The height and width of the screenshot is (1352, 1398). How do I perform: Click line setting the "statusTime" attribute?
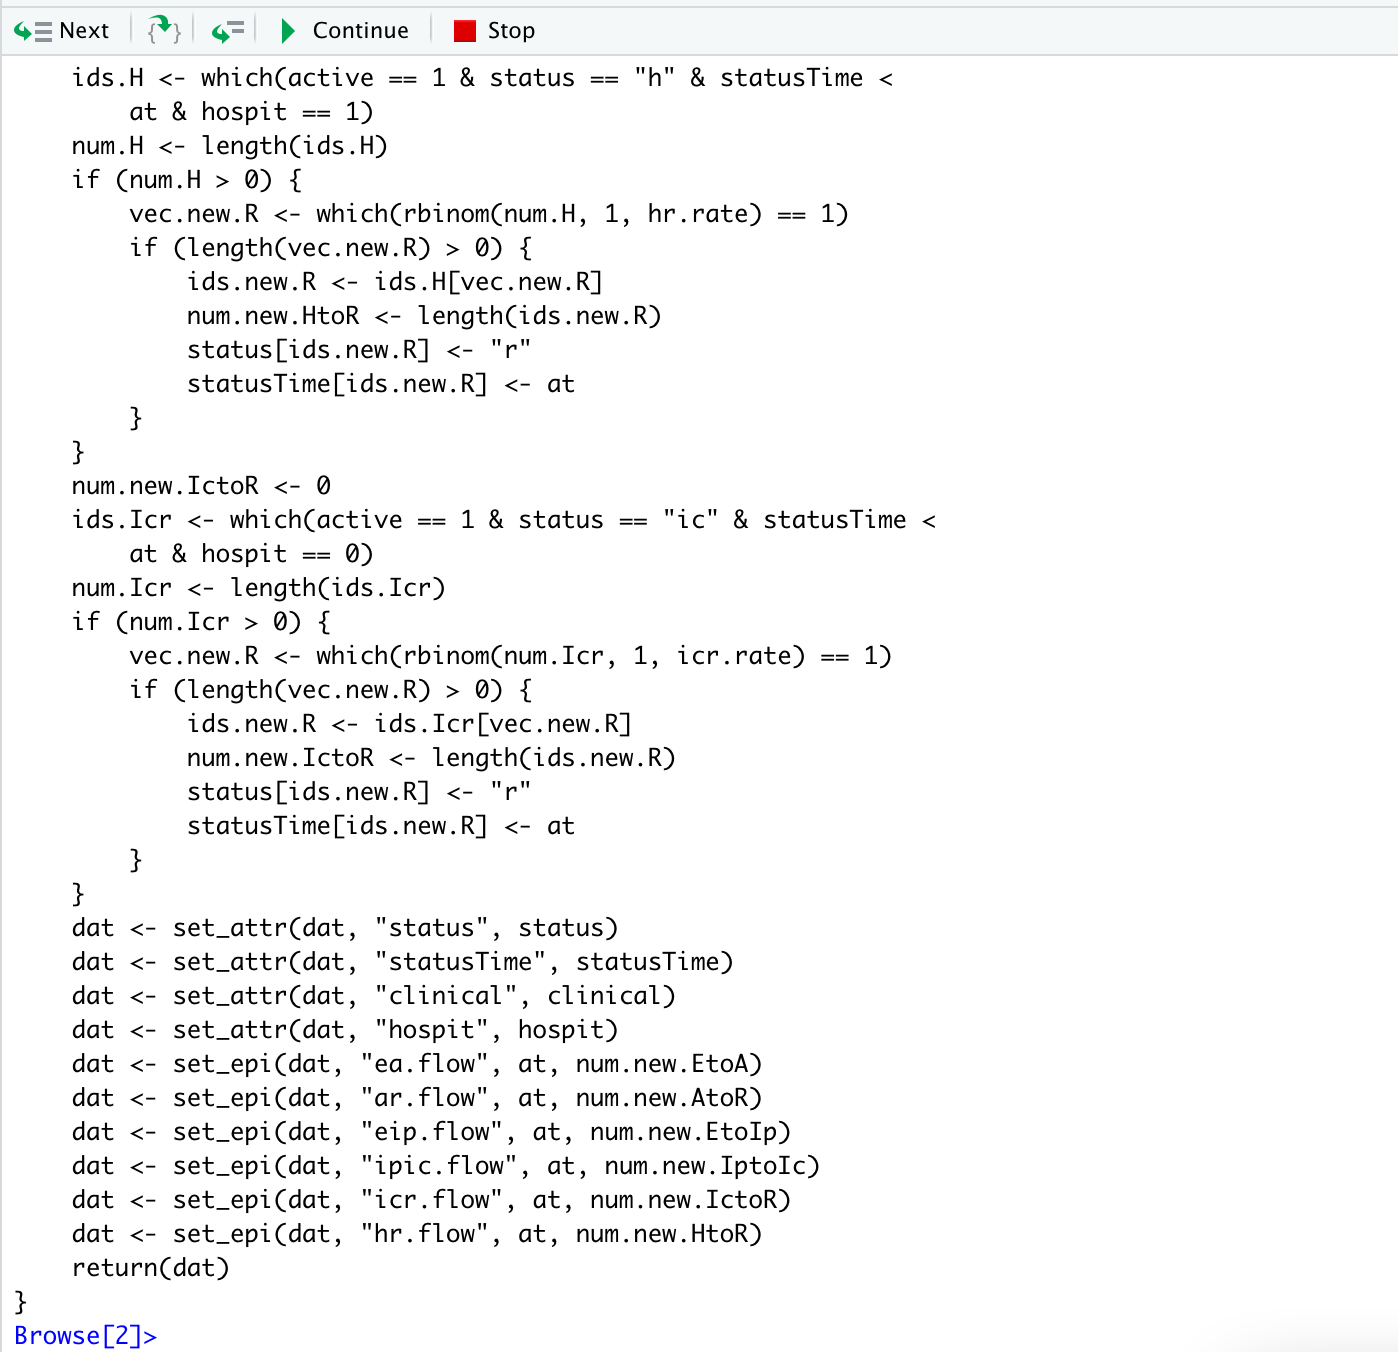pos(402,962)
